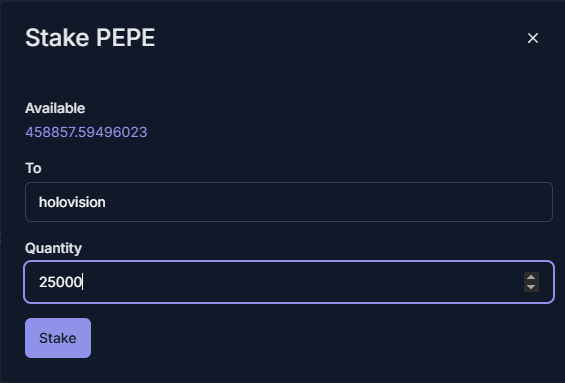Image resolution: width=565 pixels, height=383 pixels.
Task: Click the X icon beside the title
Action: (x=533, y=38)
